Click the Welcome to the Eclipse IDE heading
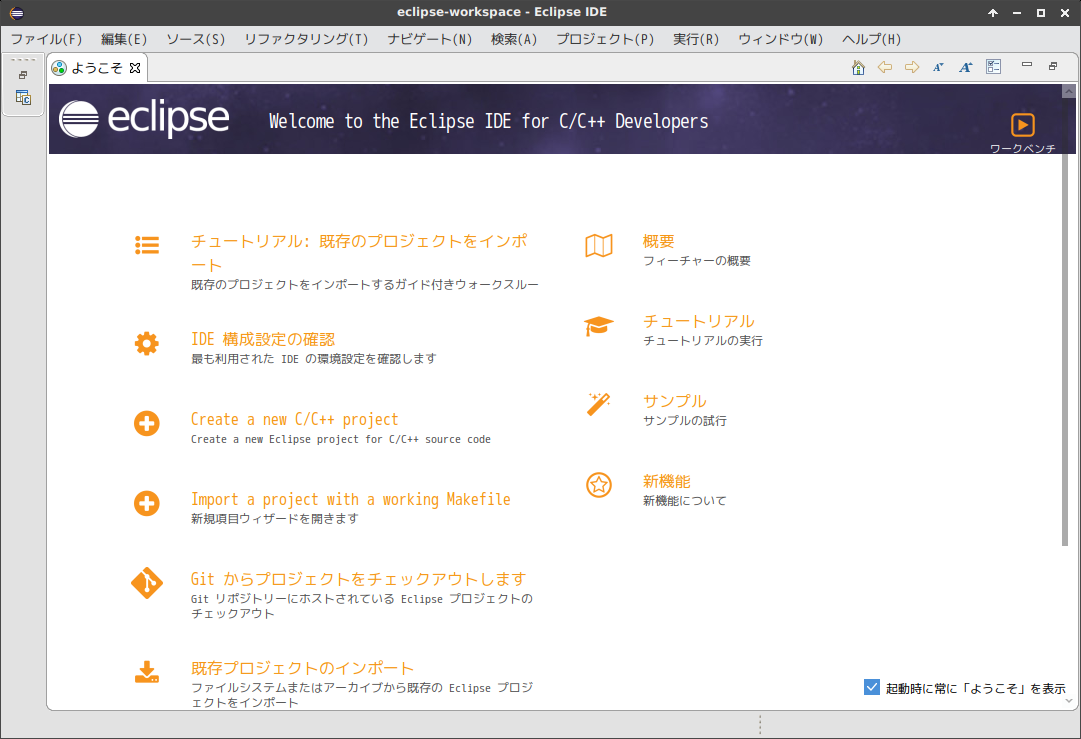1081x739 pixels. coord(488,121)
